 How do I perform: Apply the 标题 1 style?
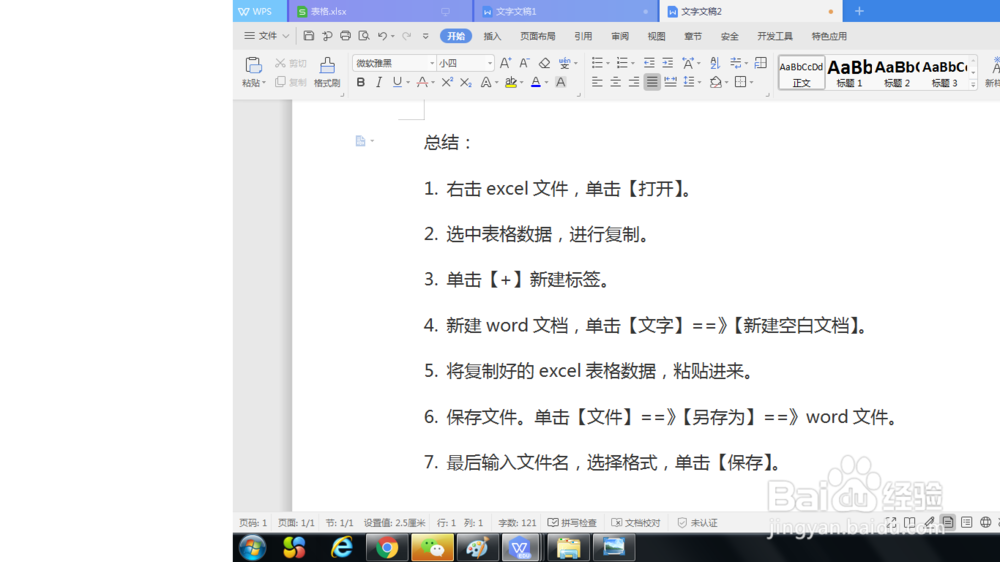tap(849, 72)
